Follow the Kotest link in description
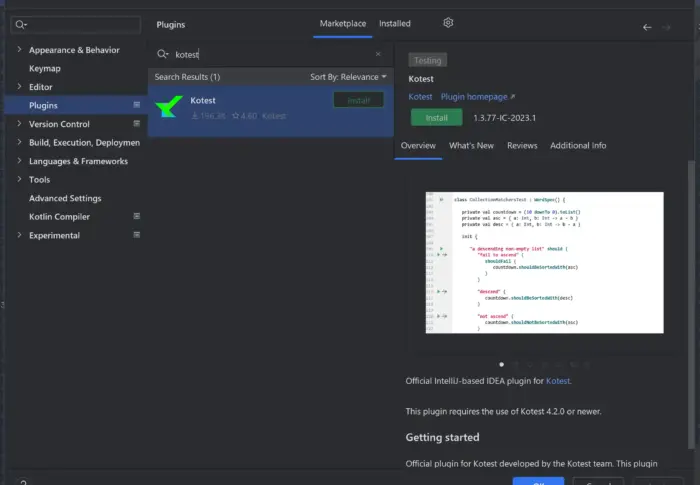This screenshot has width=700, height=485. 558,381
